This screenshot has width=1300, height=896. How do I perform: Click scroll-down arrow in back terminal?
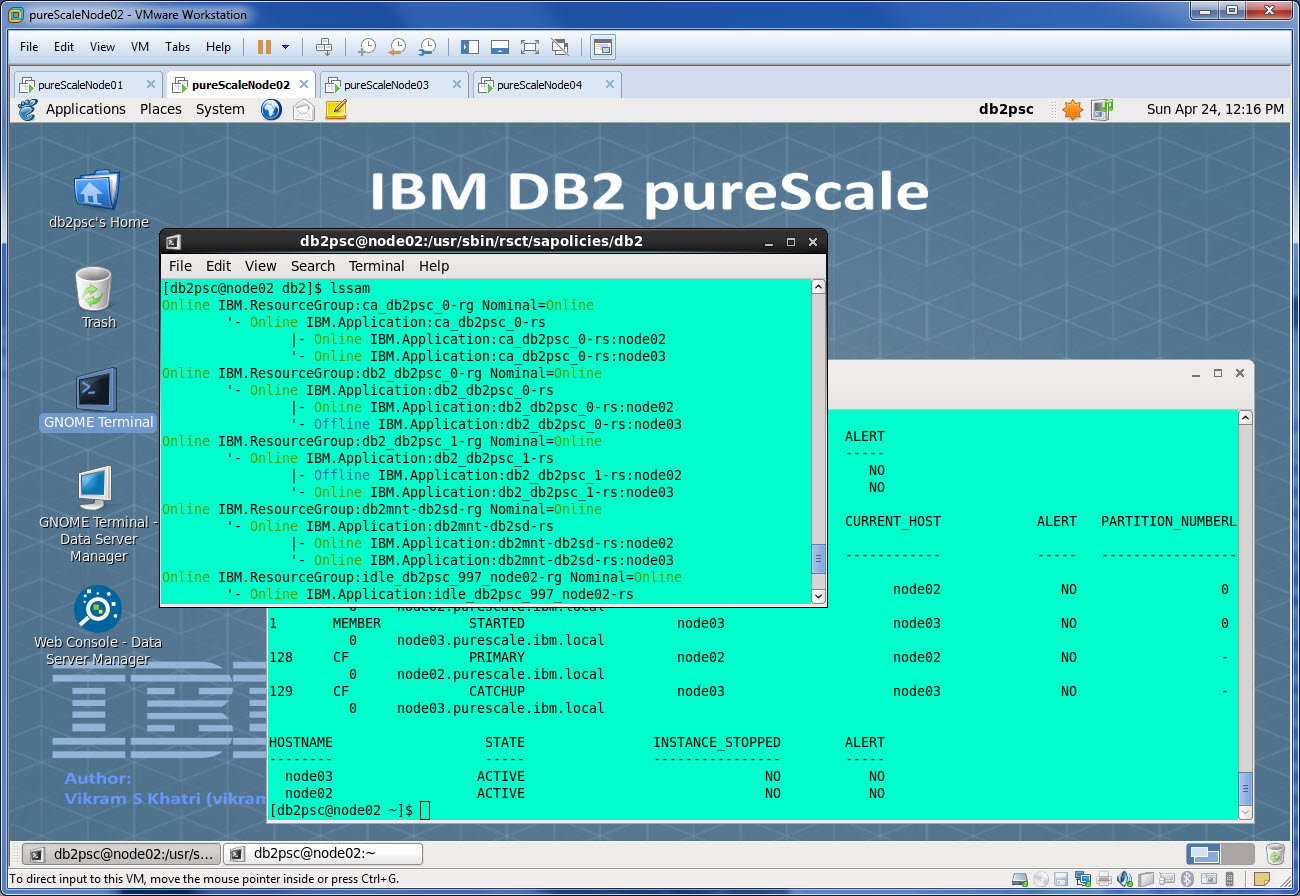1244,812
